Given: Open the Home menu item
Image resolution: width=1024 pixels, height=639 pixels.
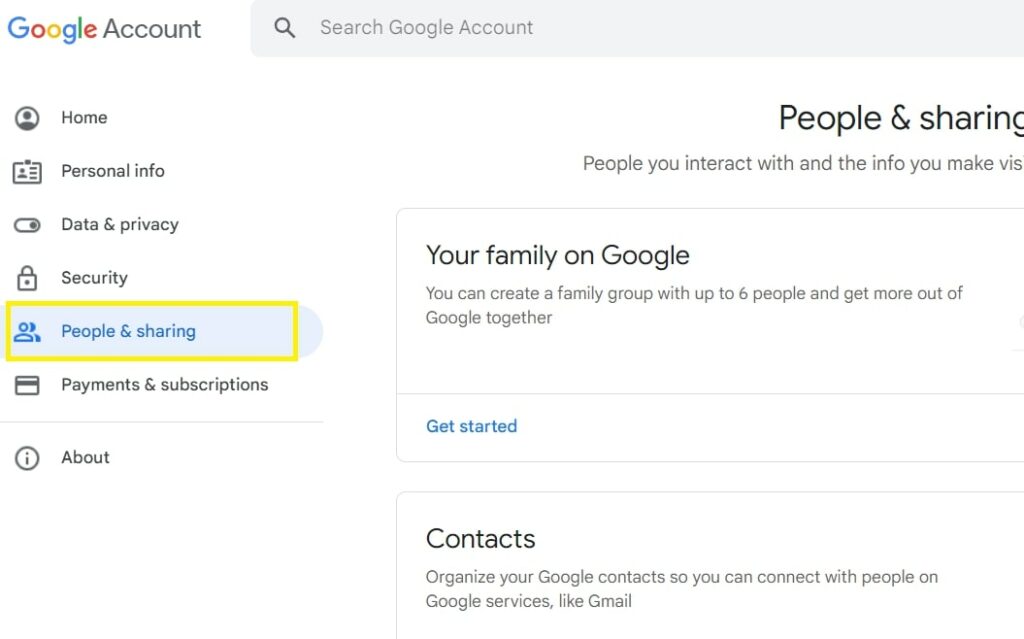Looking at the screenshot, I should click(84, 118).
